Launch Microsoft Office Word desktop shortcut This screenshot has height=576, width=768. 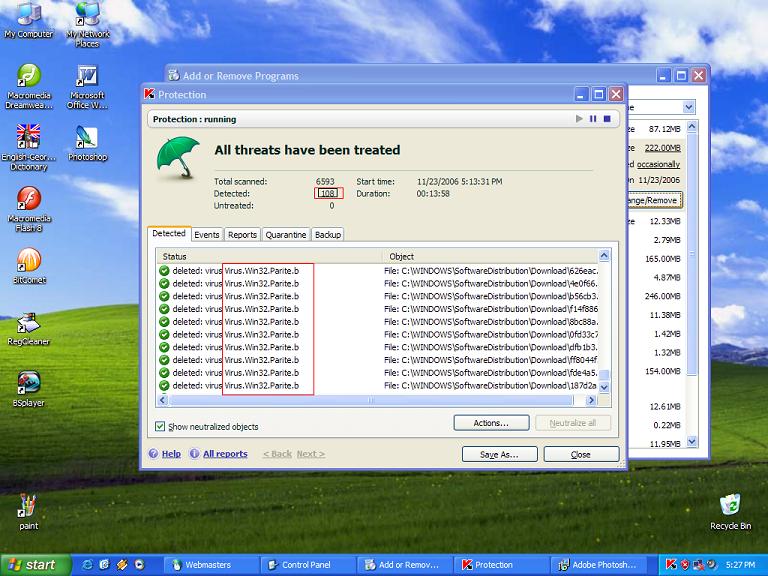(87, 87)
